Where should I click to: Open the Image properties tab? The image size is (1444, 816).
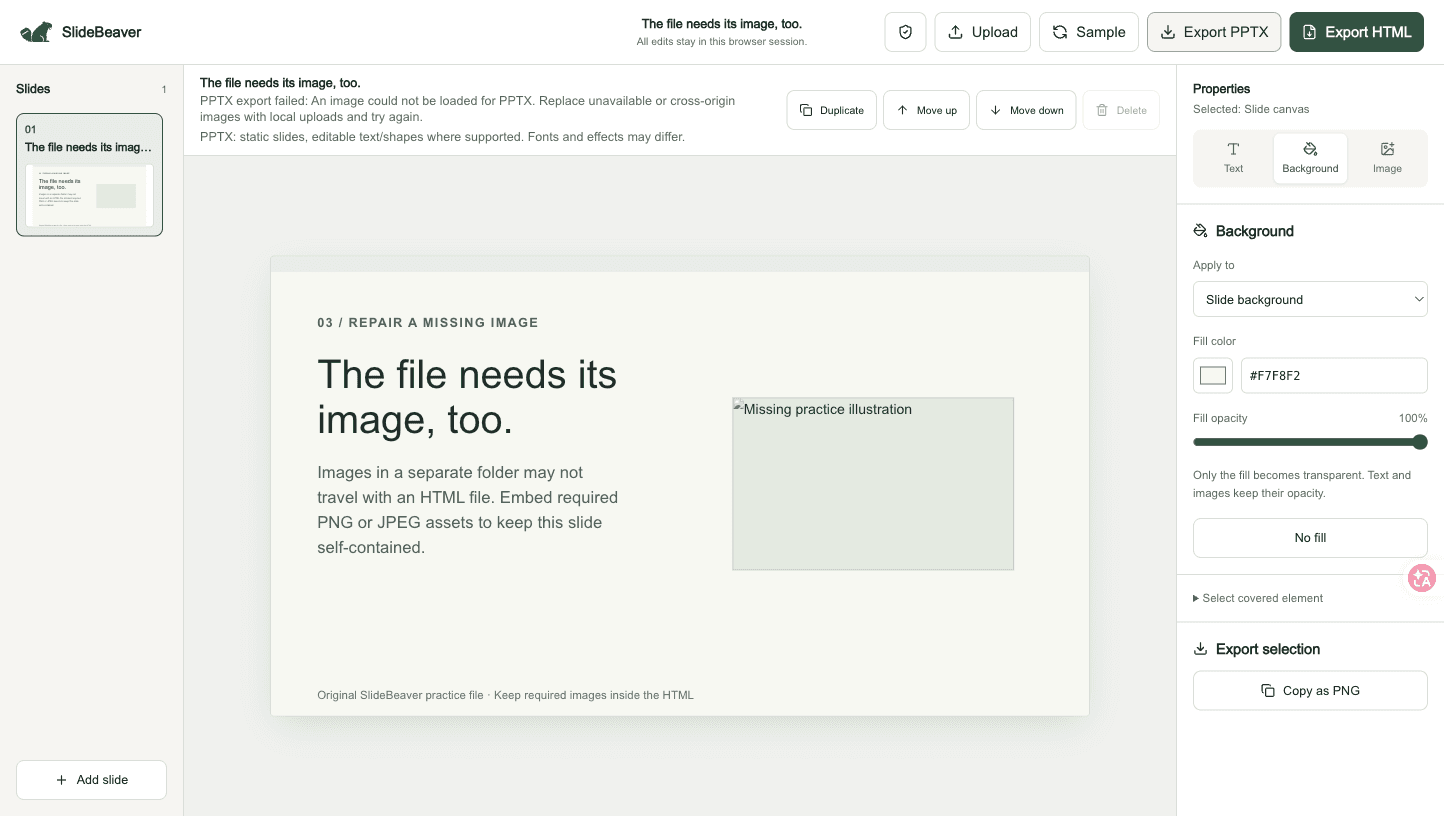point(1387,158)
